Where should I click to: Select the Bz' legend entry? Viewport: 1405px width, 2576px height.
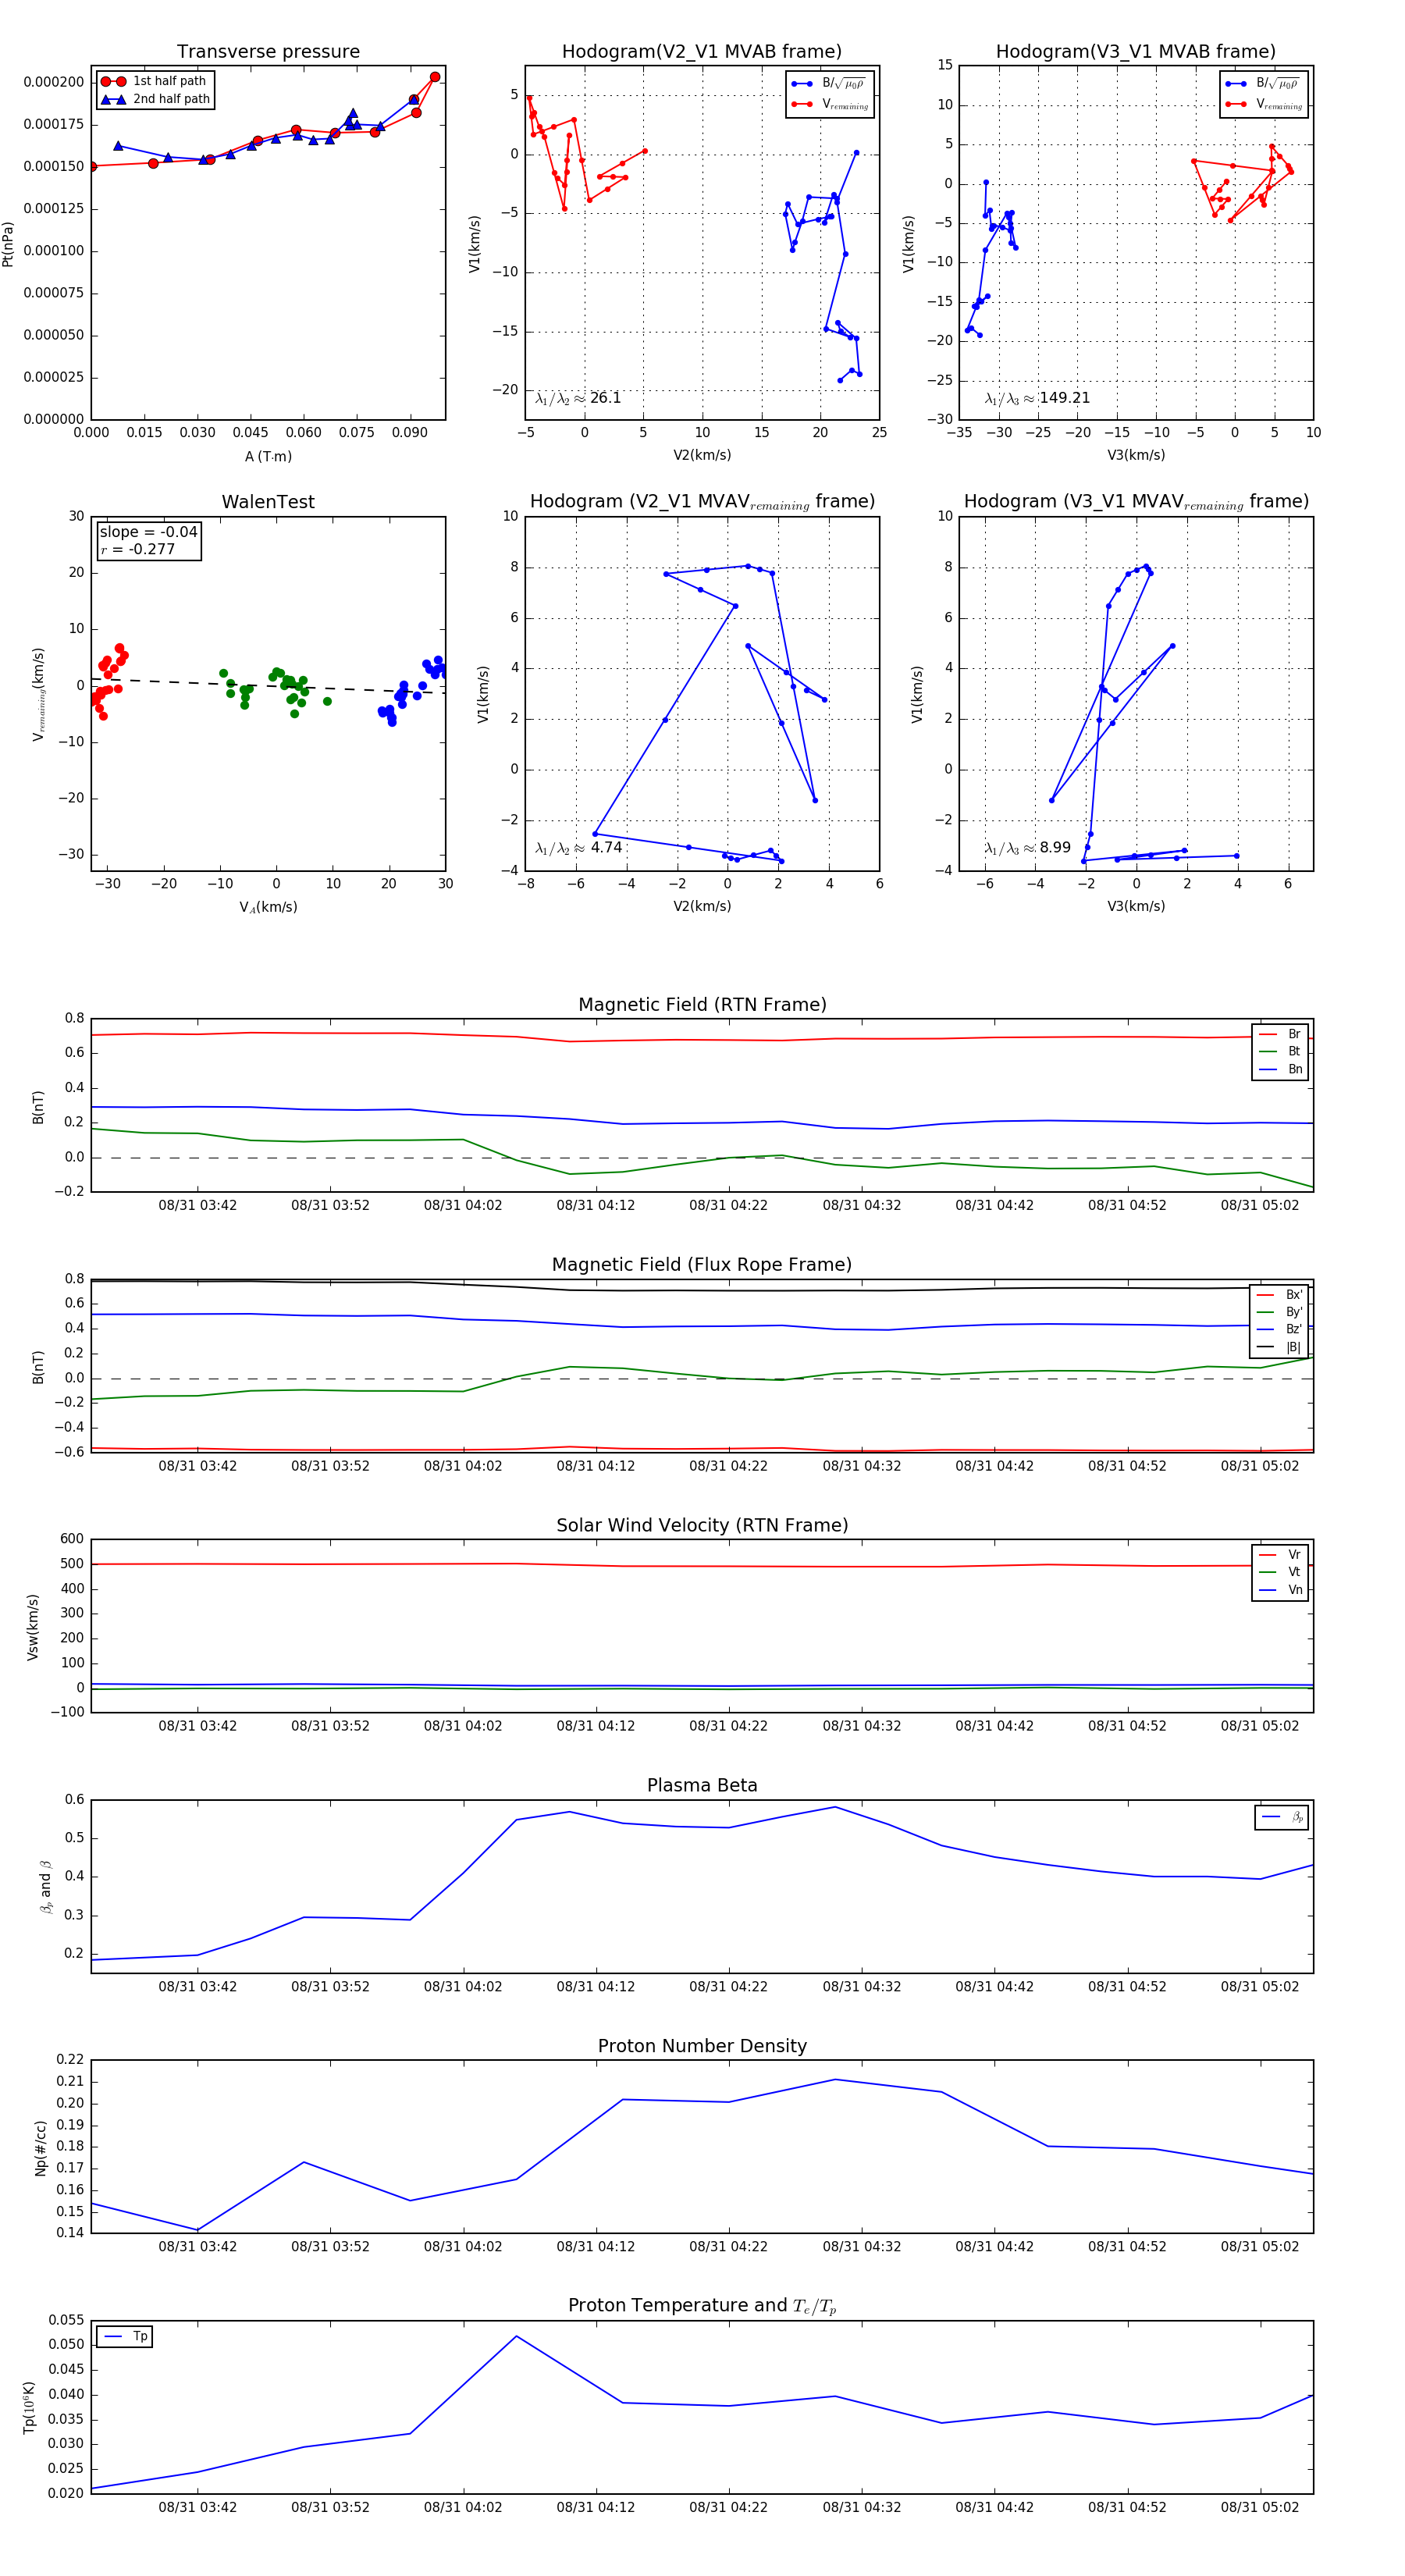point(1279,1329)
